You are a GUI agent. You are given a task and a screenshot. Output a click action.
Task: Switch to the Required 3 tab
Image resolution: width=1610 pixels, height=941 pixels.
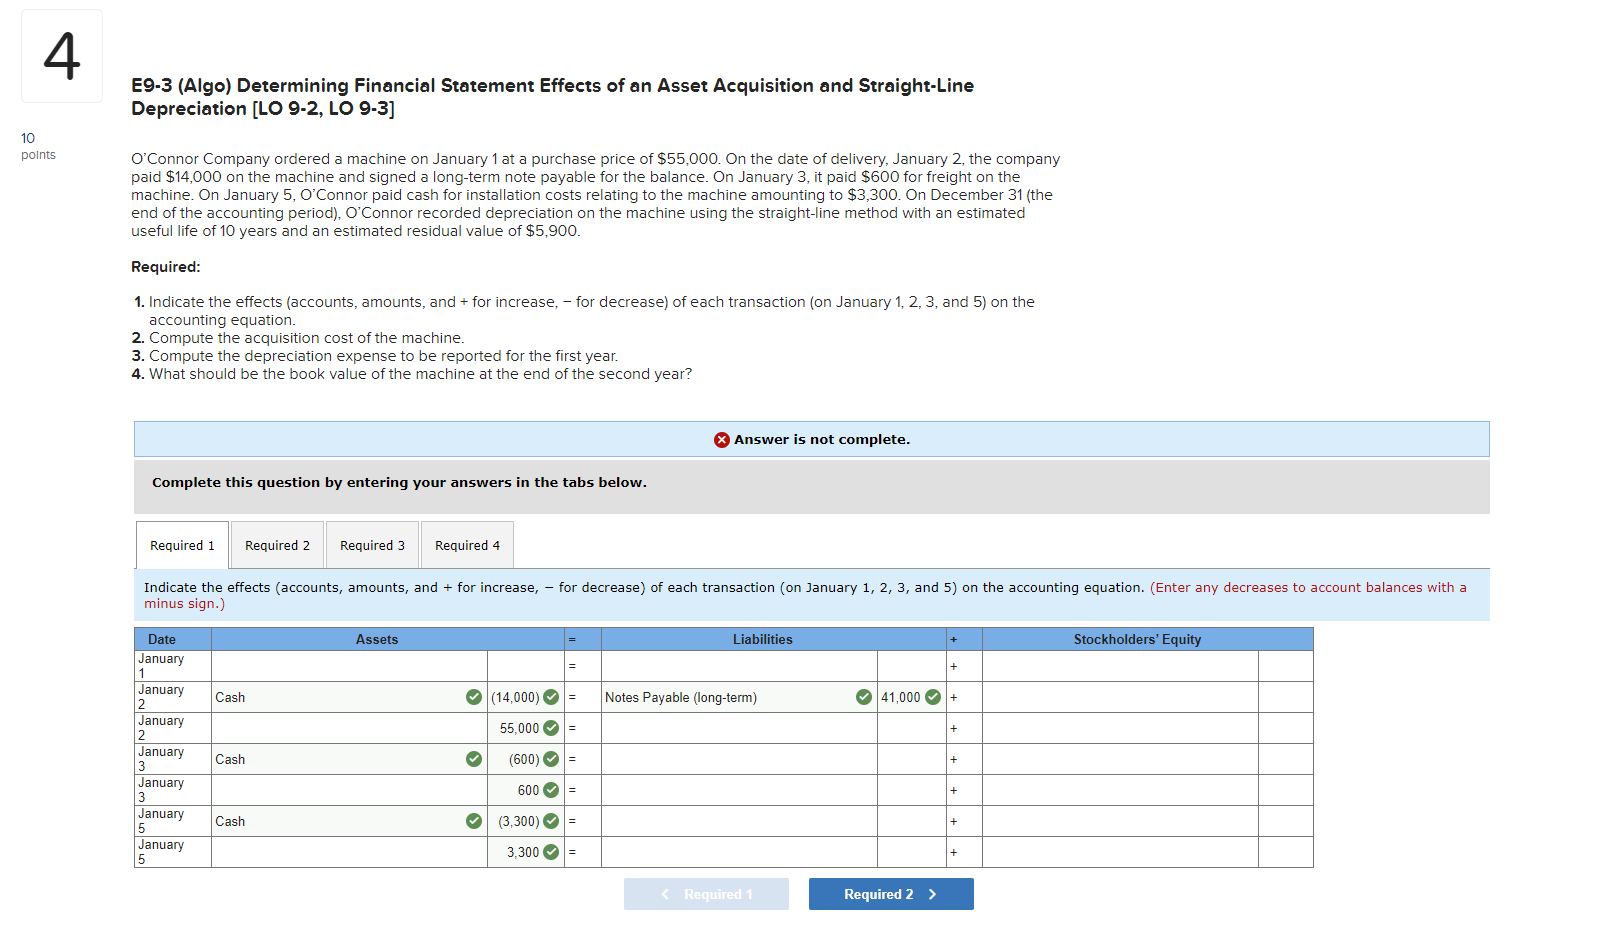(372, 545)
